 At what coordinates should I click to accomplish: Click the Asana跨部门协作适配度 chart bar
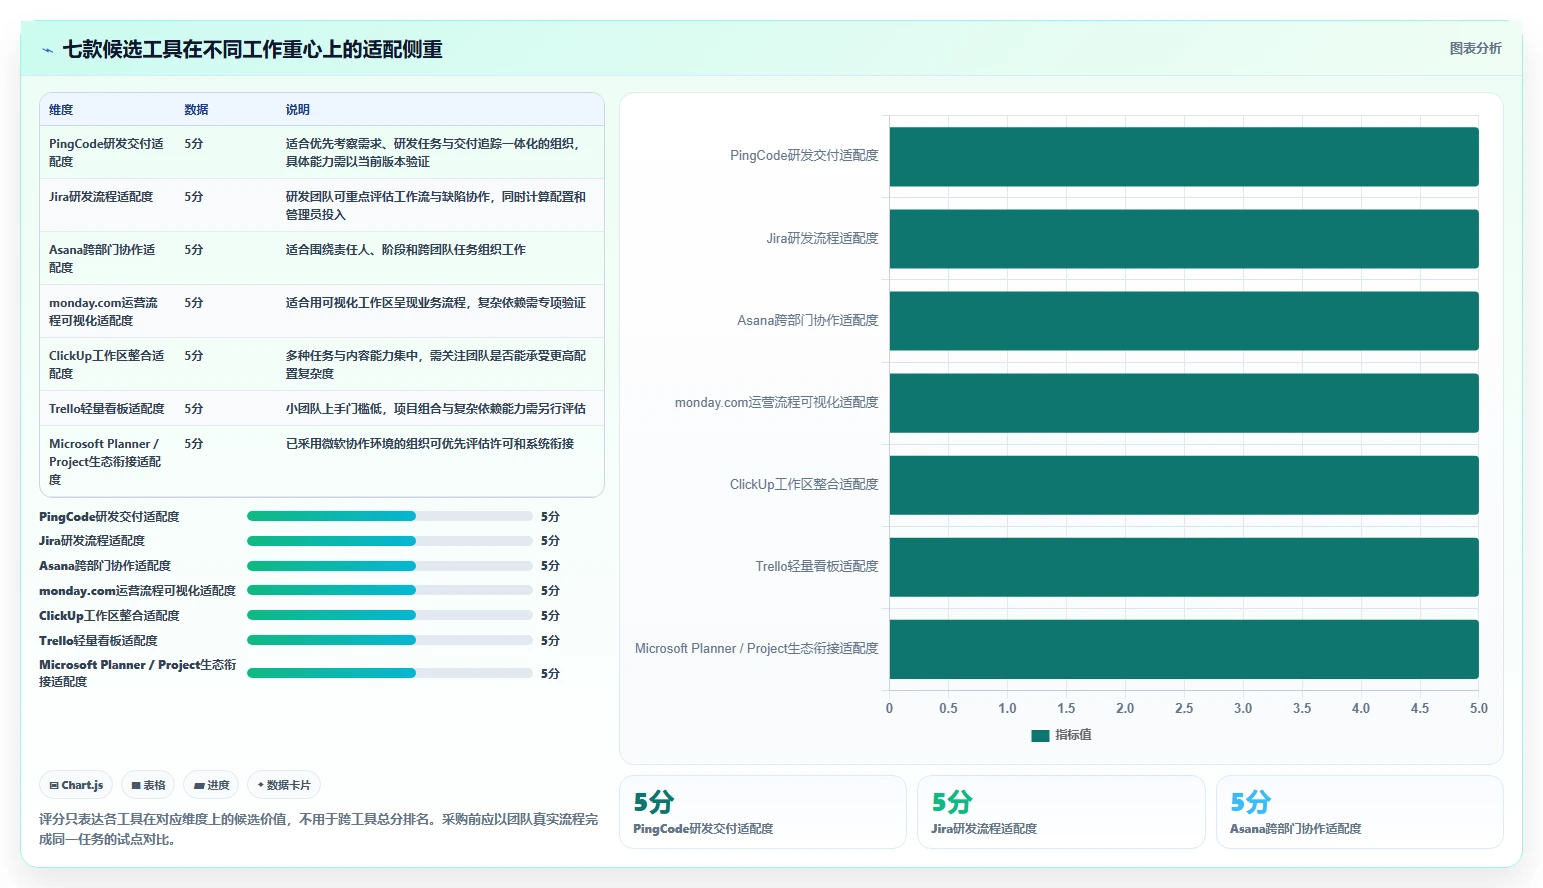(1184, 320)
